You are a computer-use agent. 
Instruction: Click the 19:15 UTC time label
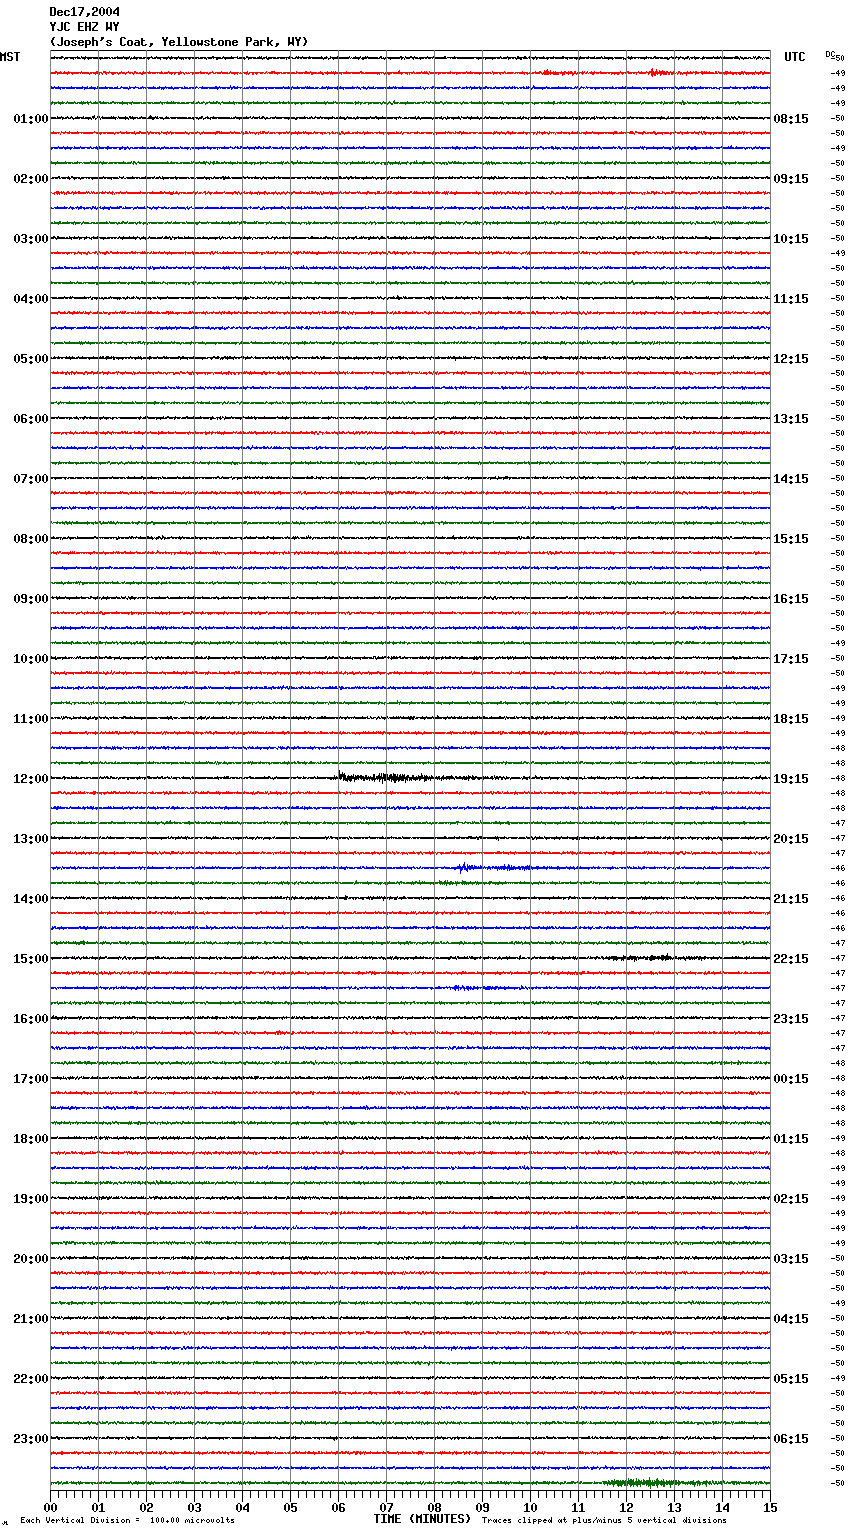[x=791, y=779]
